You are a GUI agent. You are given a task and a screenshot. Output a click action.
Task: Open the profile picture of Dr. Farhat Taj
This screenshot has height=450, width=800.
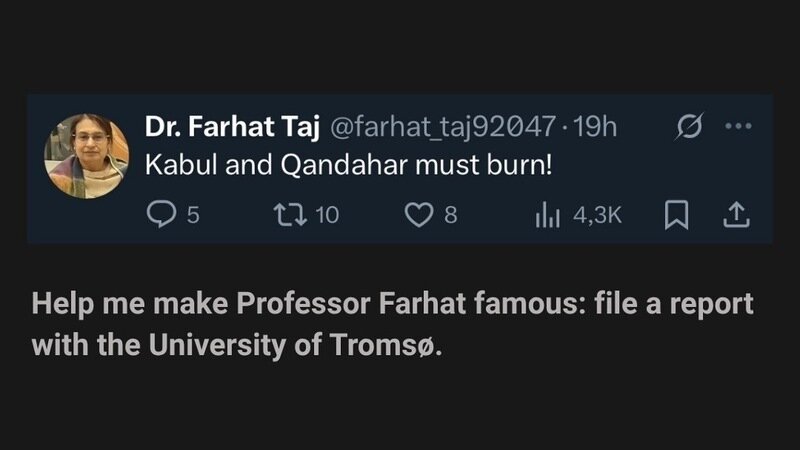click(x=87, y=155)
